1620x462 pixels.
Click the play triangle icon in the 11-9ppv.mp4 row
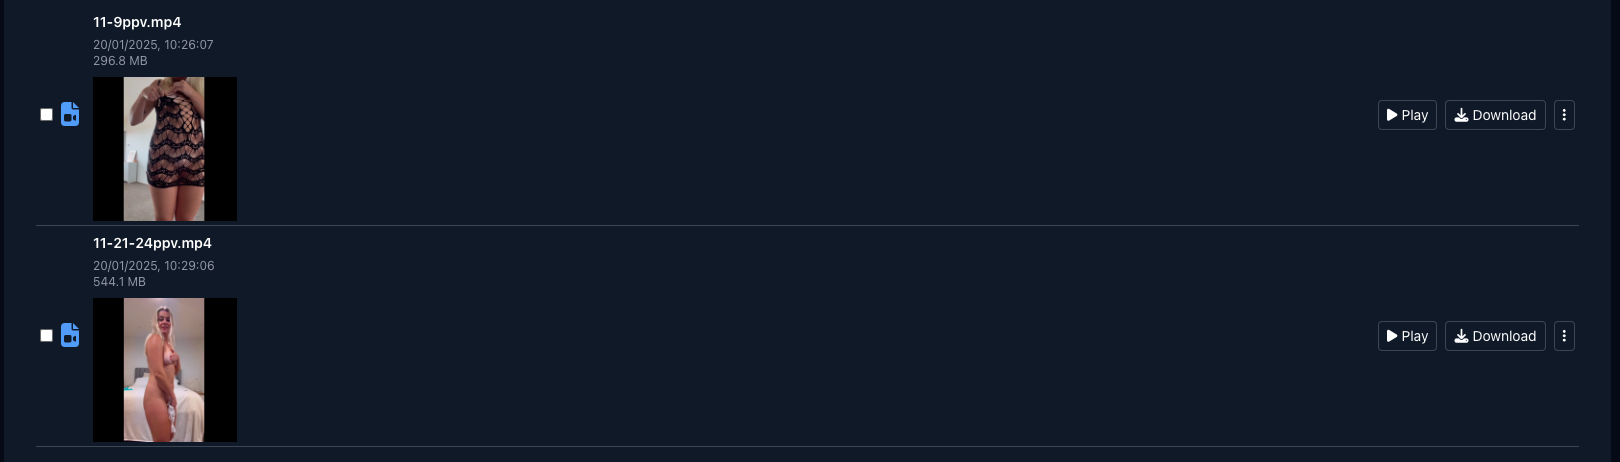1392,115
